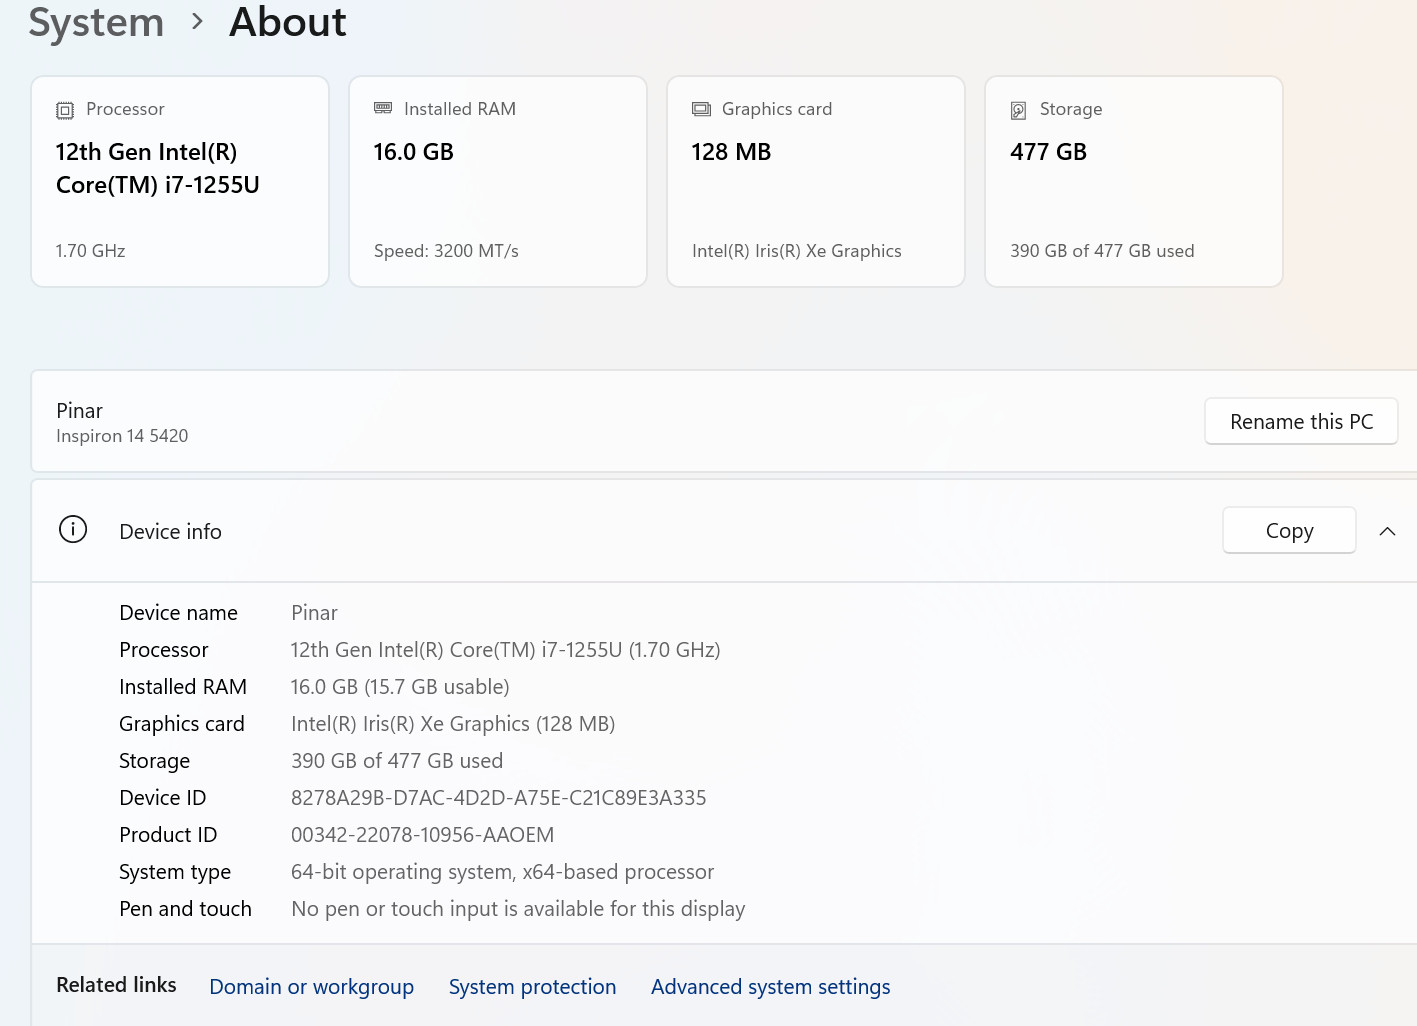The width and height of the screenshot is (1417, 1026).
Task: Click the No pen or touch input text
Action: pos(518,909)
